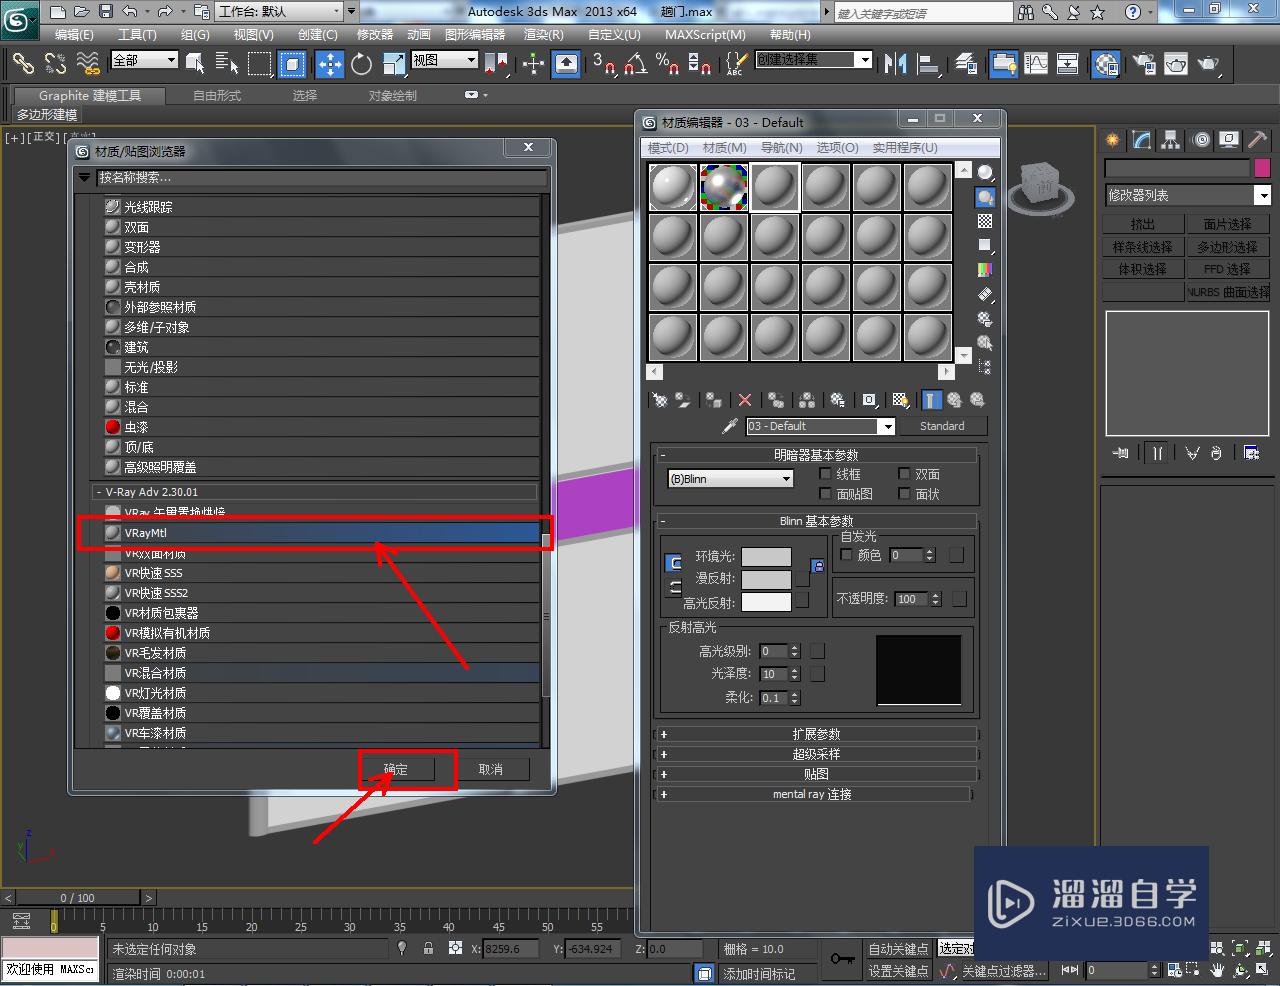The height and width of the screenshot is (986, 1280).
Task: Enable the 线框 (Wire) checkbox
Action: [825, 474]
